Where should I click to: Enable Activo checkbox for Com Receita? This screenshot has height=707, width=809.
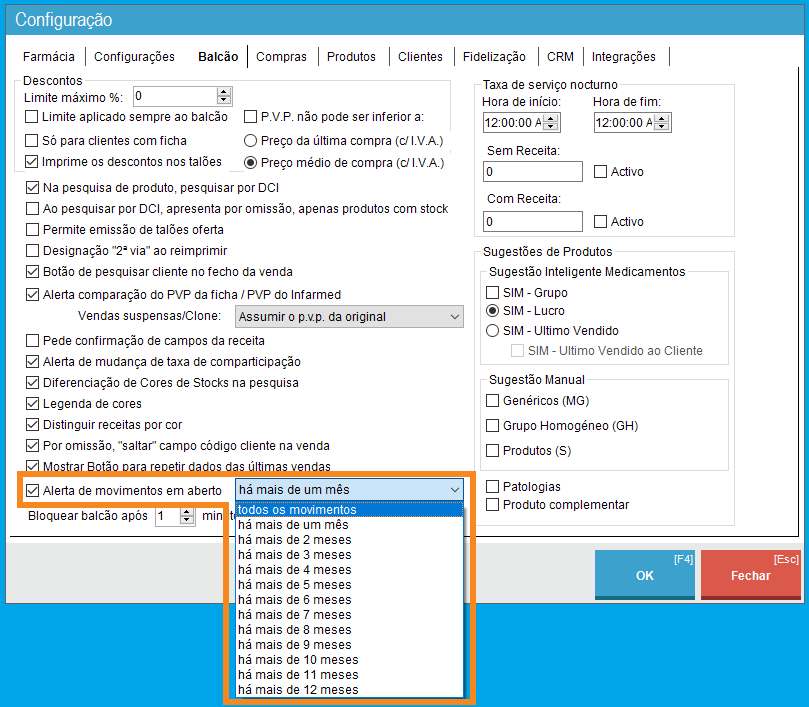pos(601,222)
